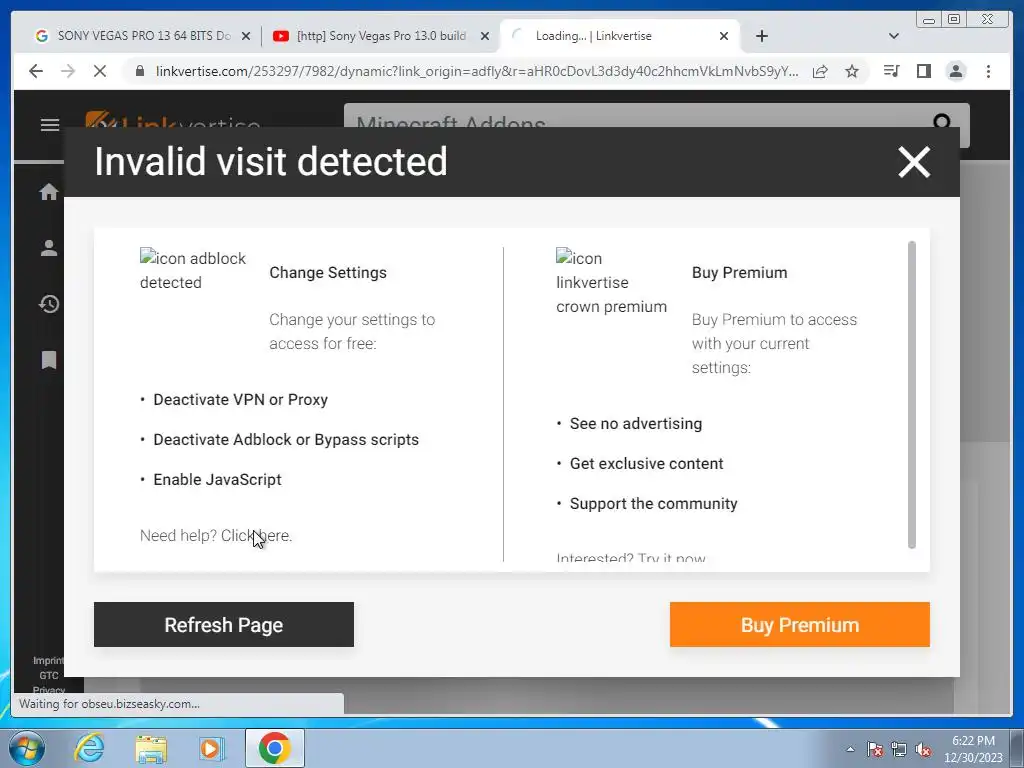This screenshot has height=768, width=1024.
Task: Go back to previous page
Action: click(36, 71)
